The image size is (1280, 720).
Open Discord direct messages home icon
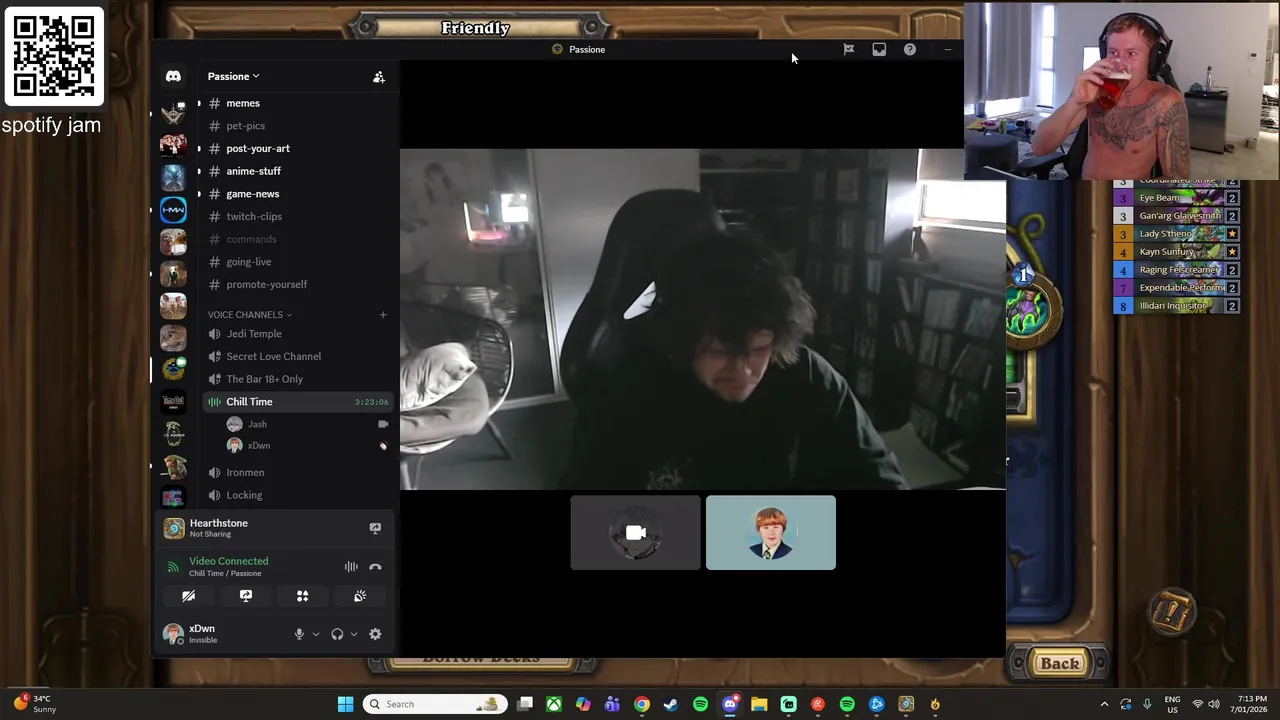pyautogui.click(x=173, y=76)
